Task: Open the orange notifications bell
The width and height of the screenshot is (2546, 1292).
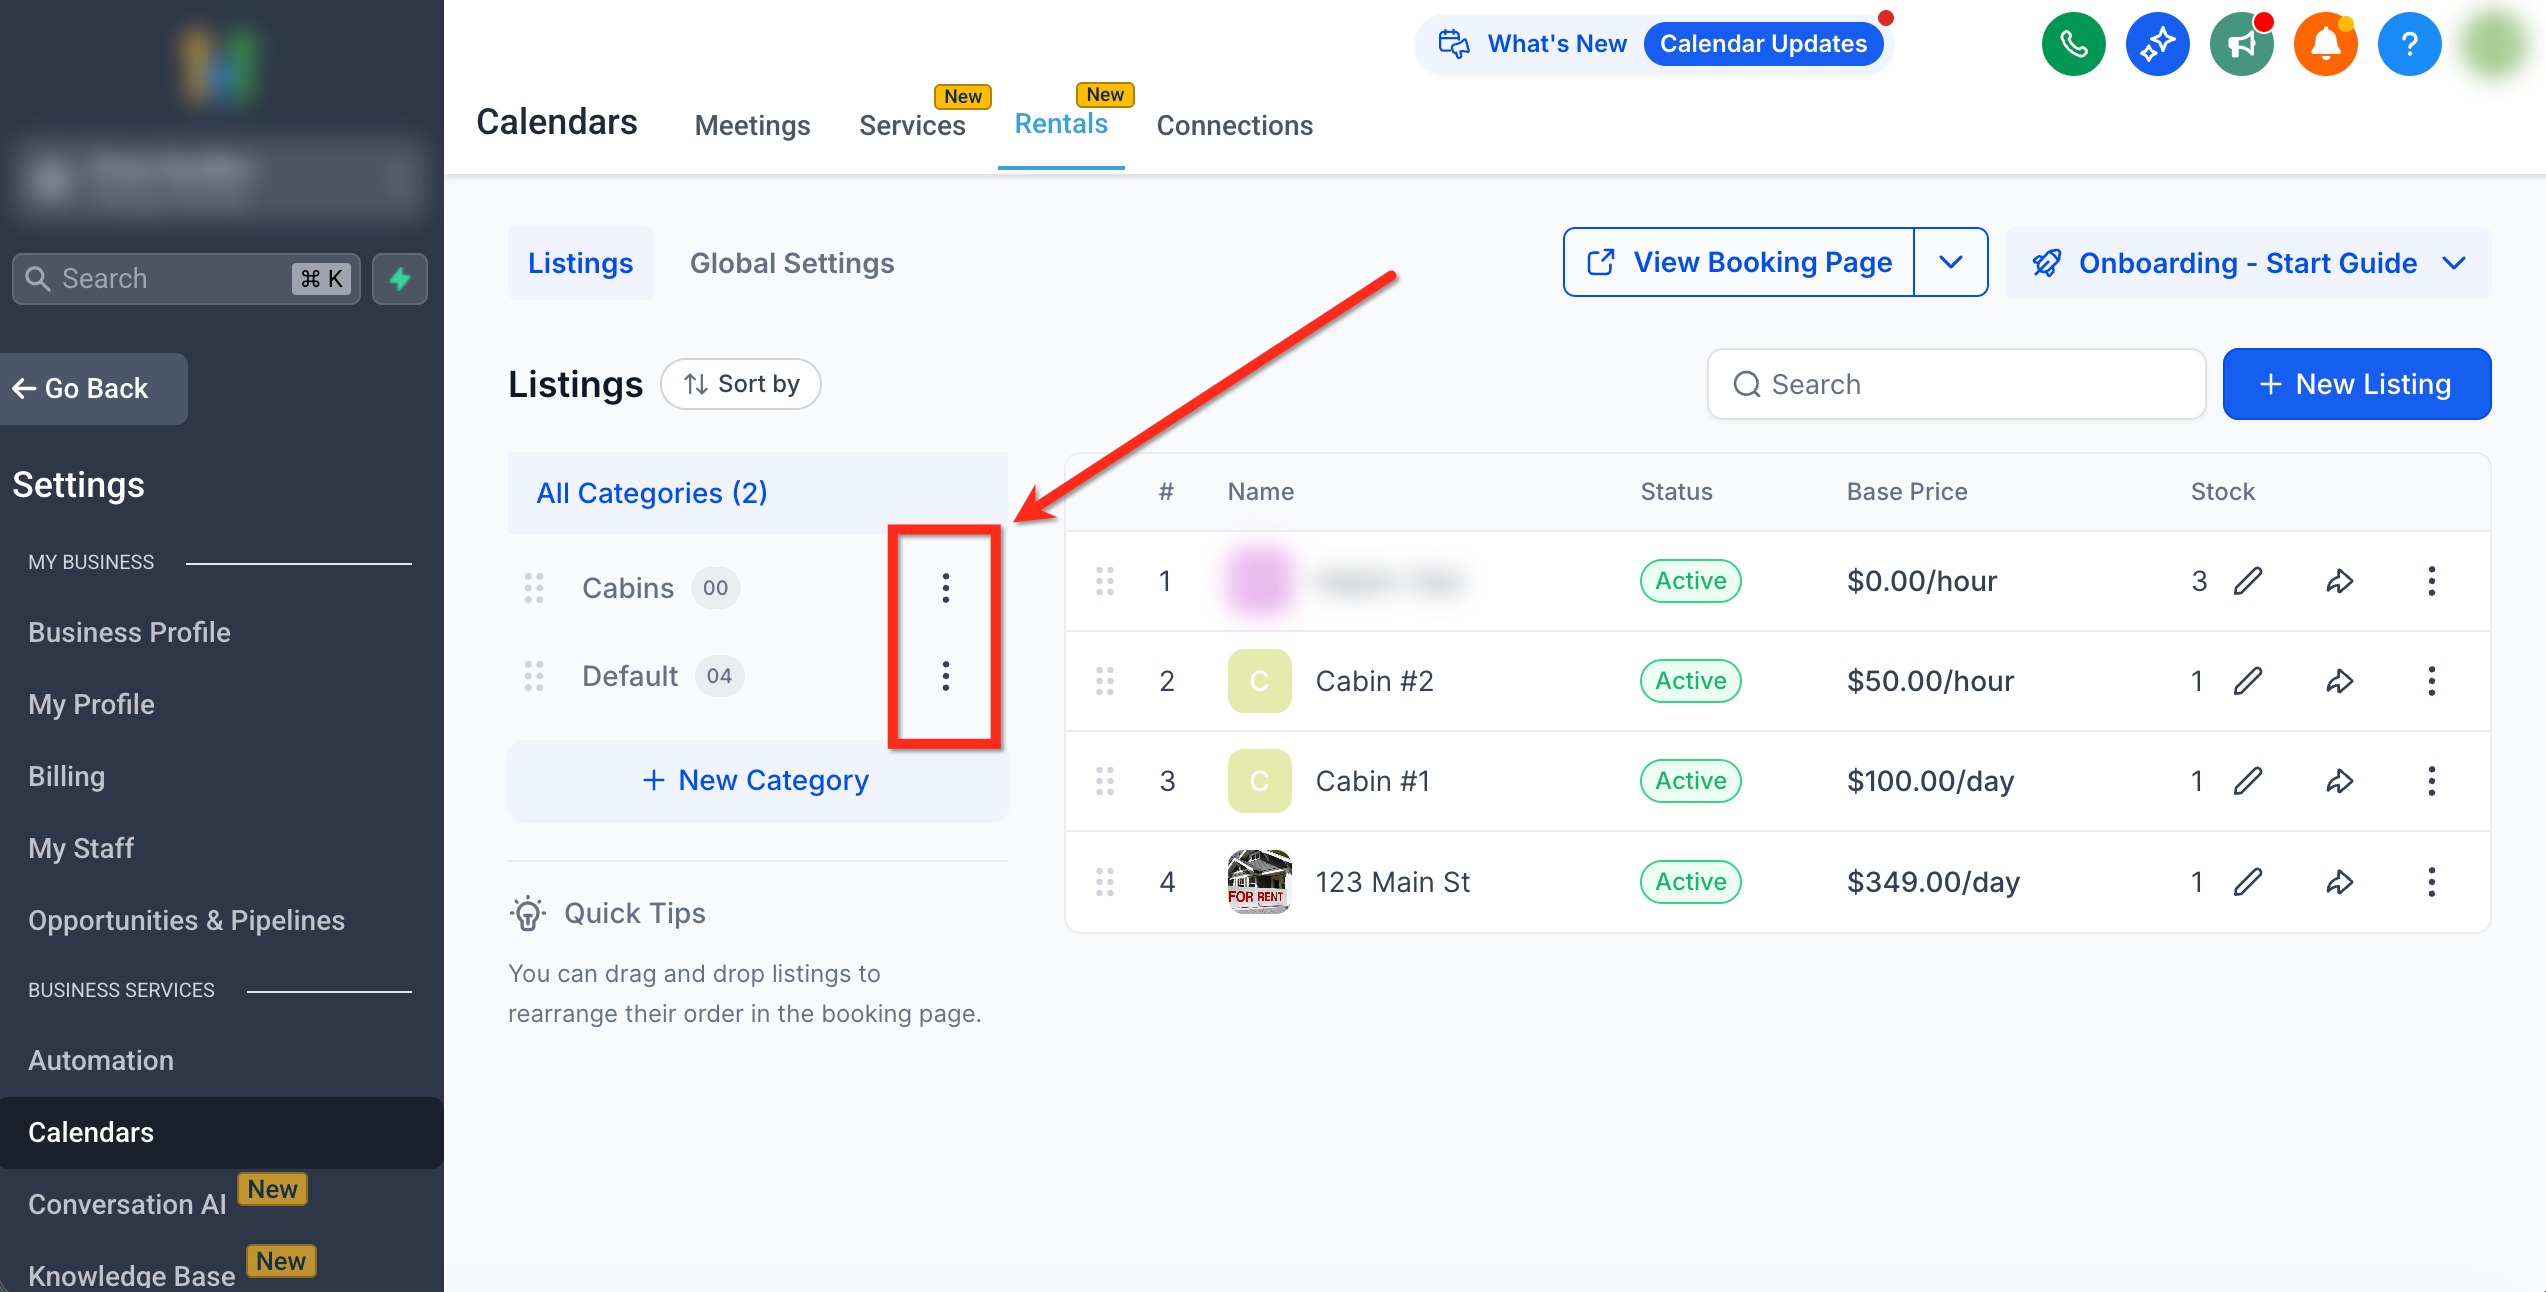Action: pyautogui.click(x=2325, y=44)
